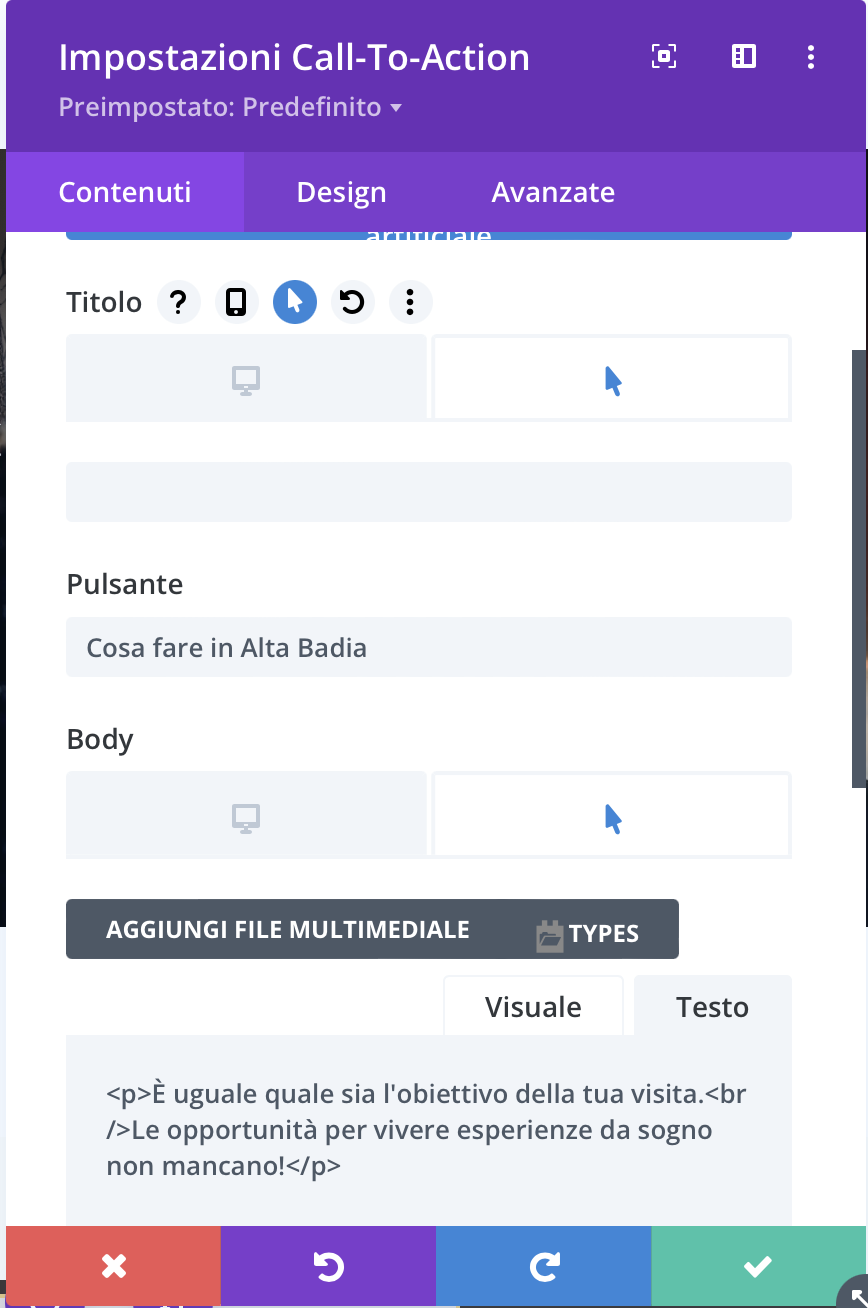Screen dimensions: 868x1308
Task: Switch to the Design tab
Action: pyautogui.click(x=341, y=192)
